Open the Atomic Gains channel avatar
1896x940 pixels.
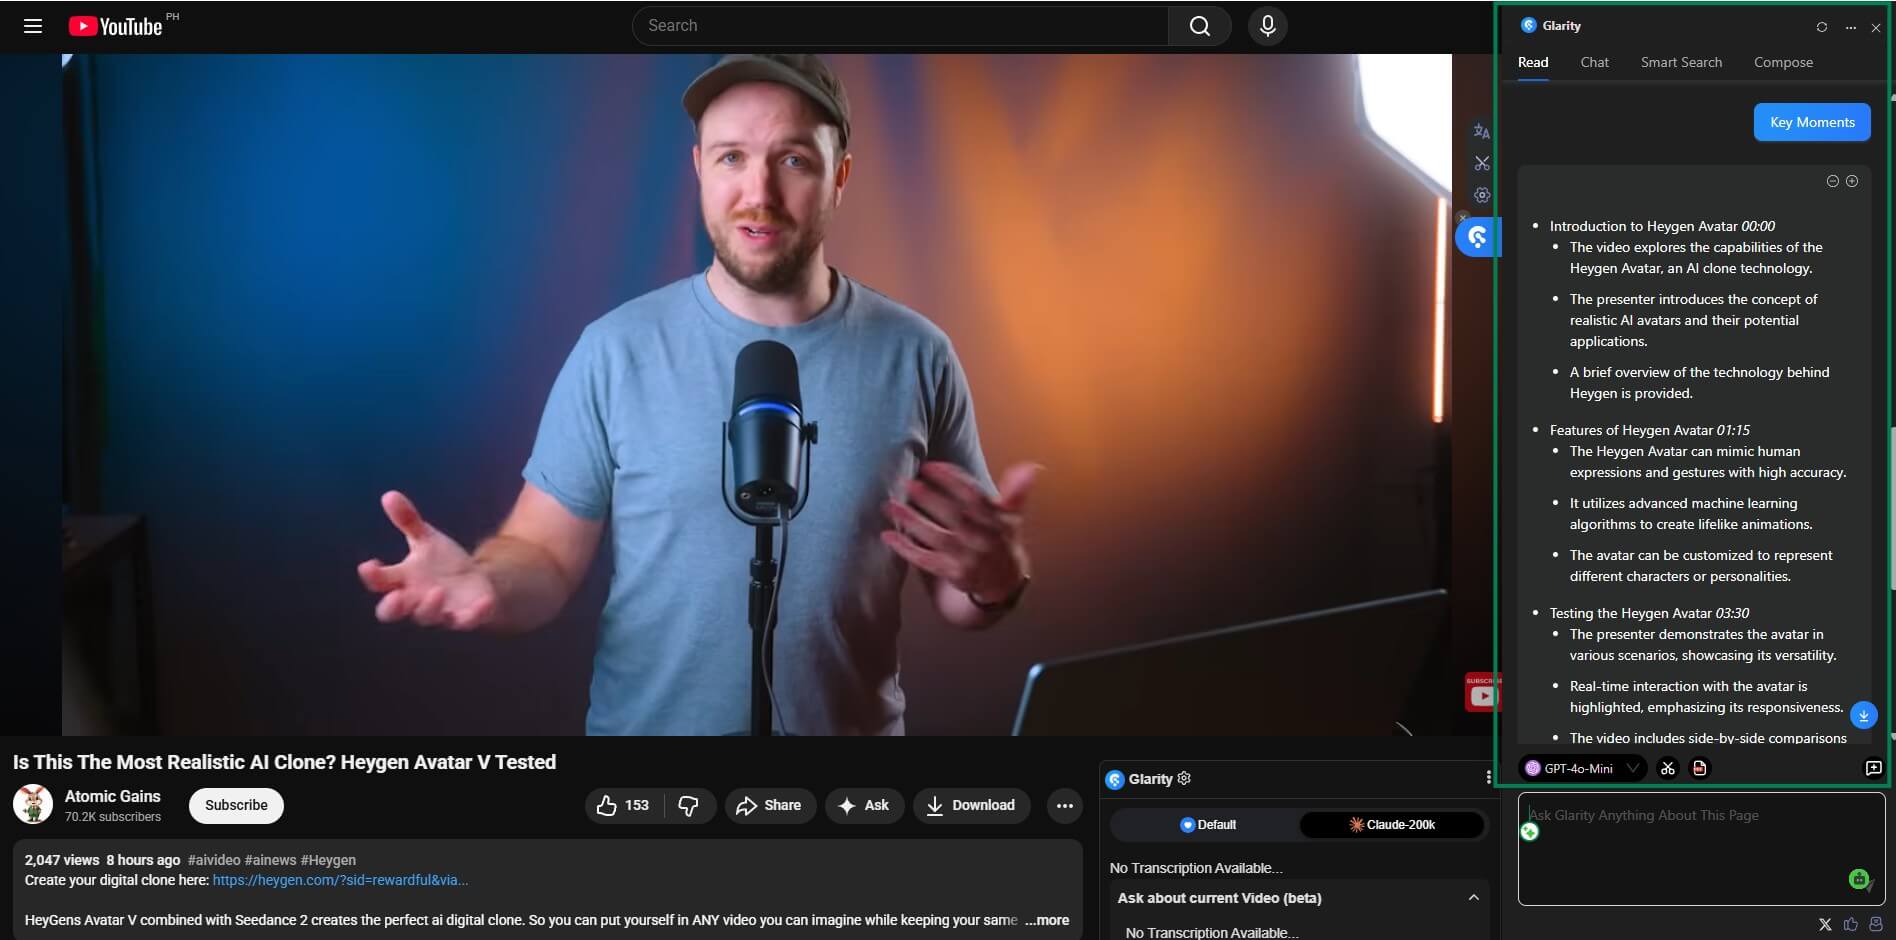33,805
